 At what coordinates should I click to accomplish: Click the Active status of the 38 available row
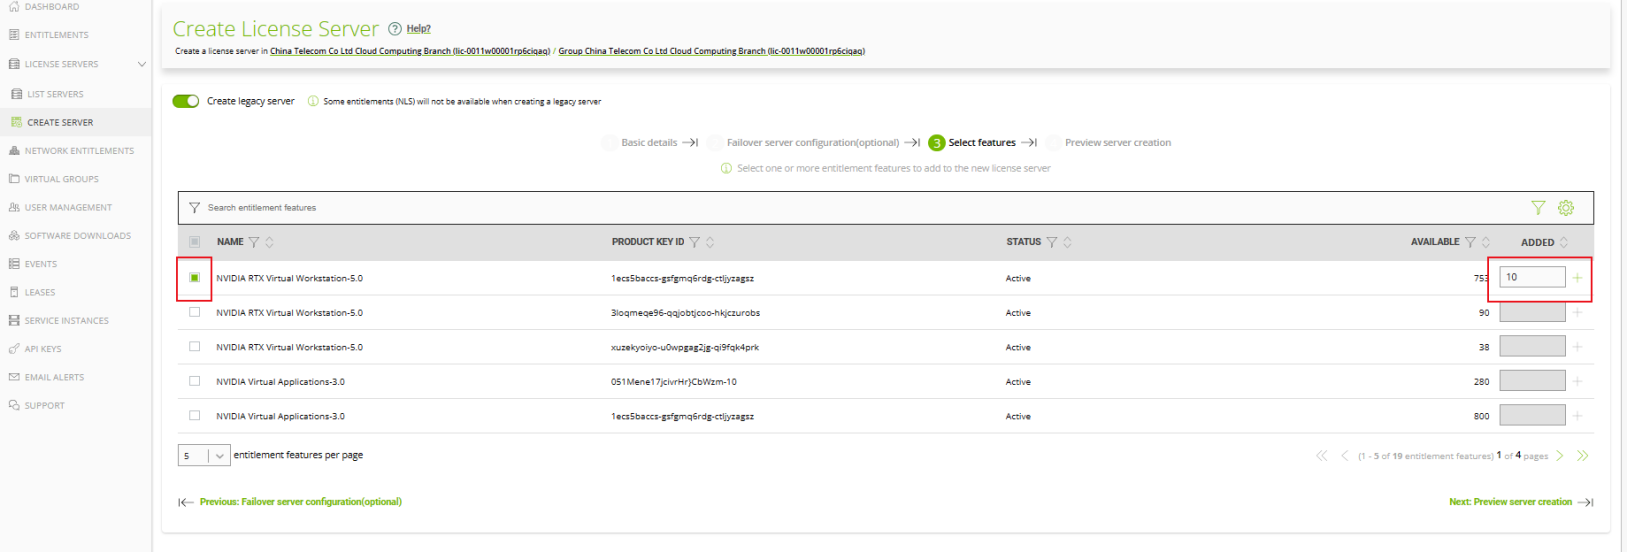[1018, 347]
